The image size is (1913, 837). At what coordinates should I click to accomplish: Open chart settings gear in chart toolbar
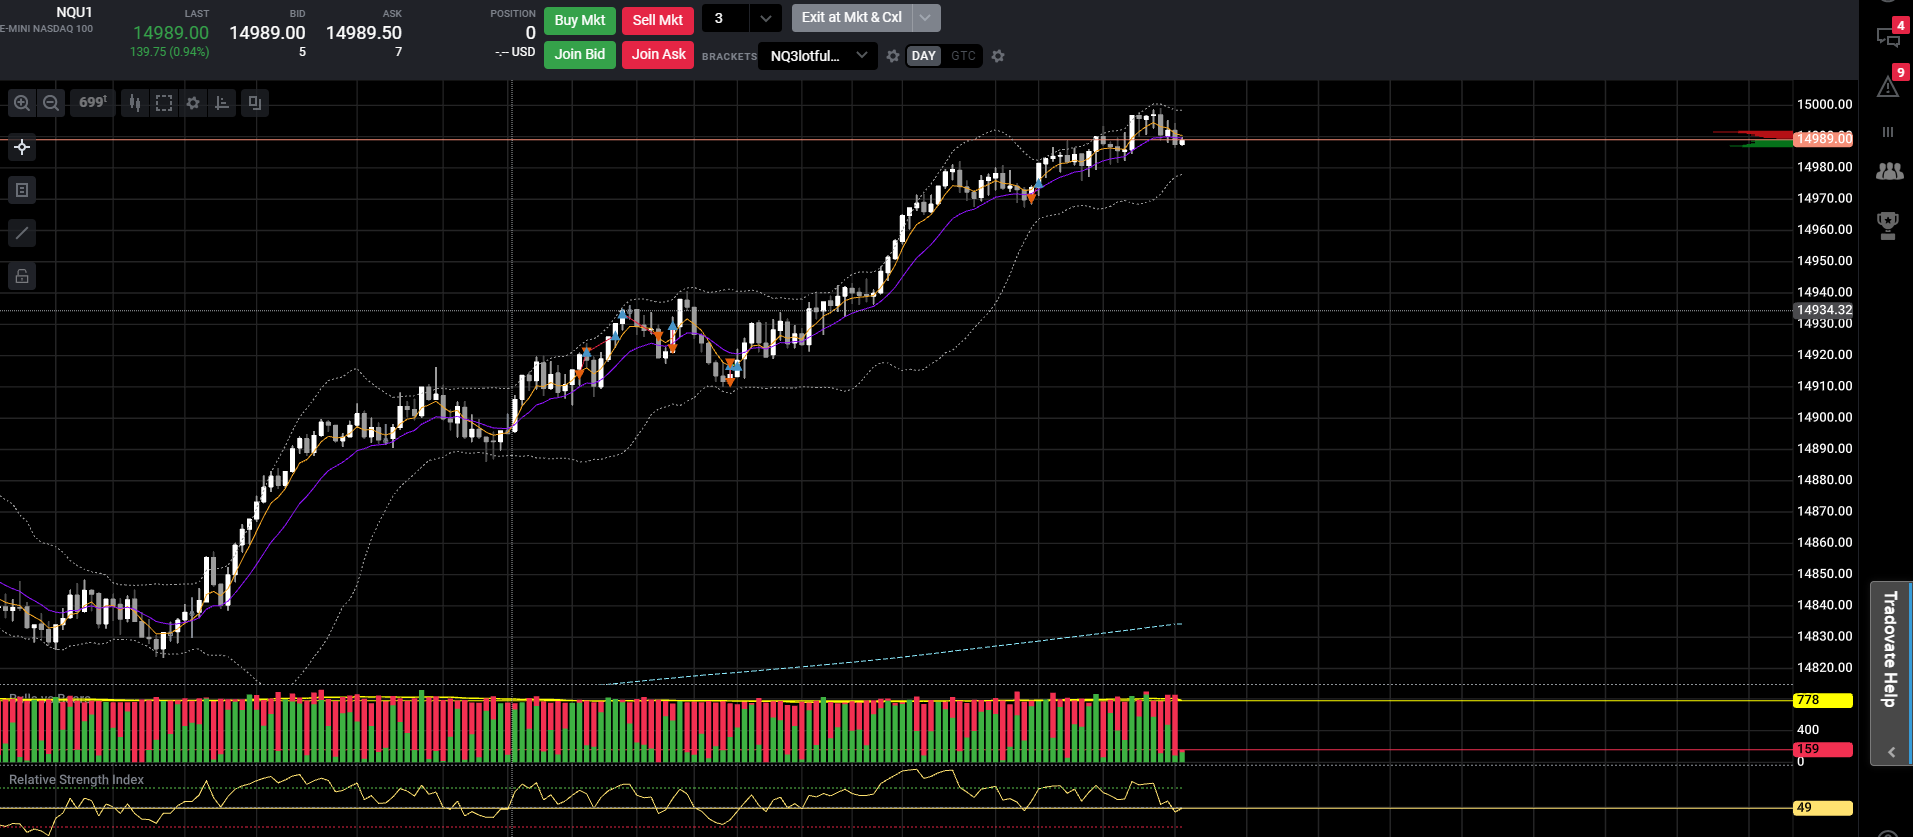click(x=193, y=103)
